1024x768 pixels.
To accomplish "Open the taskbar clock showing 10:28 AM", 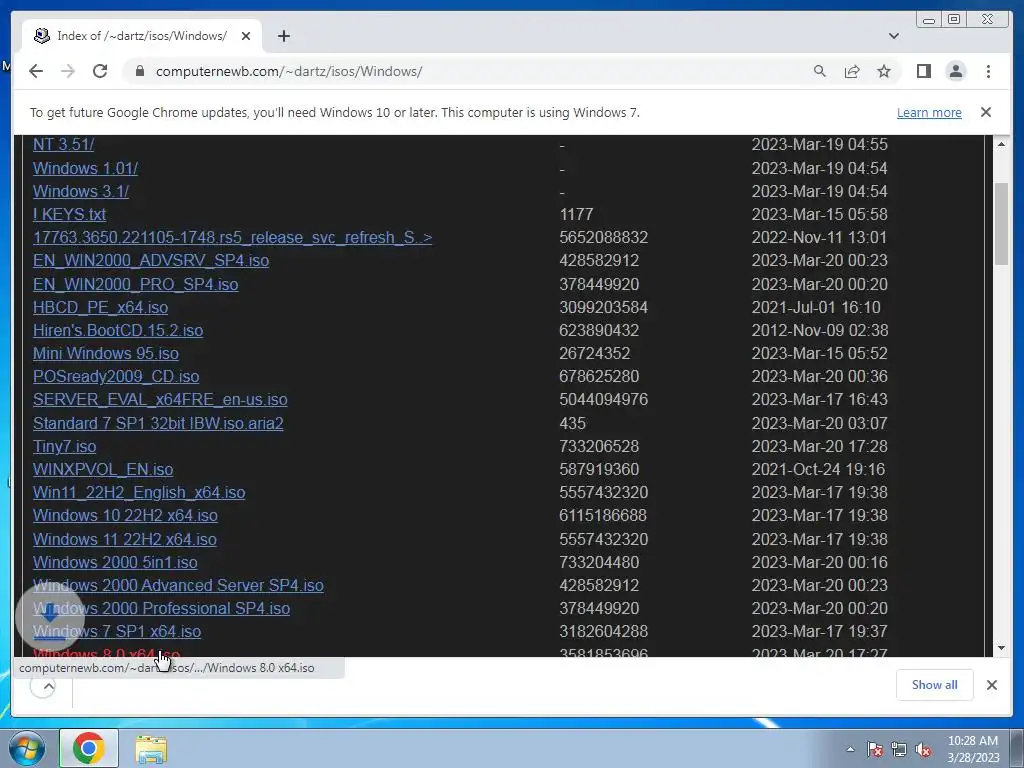I will point(973,748).
